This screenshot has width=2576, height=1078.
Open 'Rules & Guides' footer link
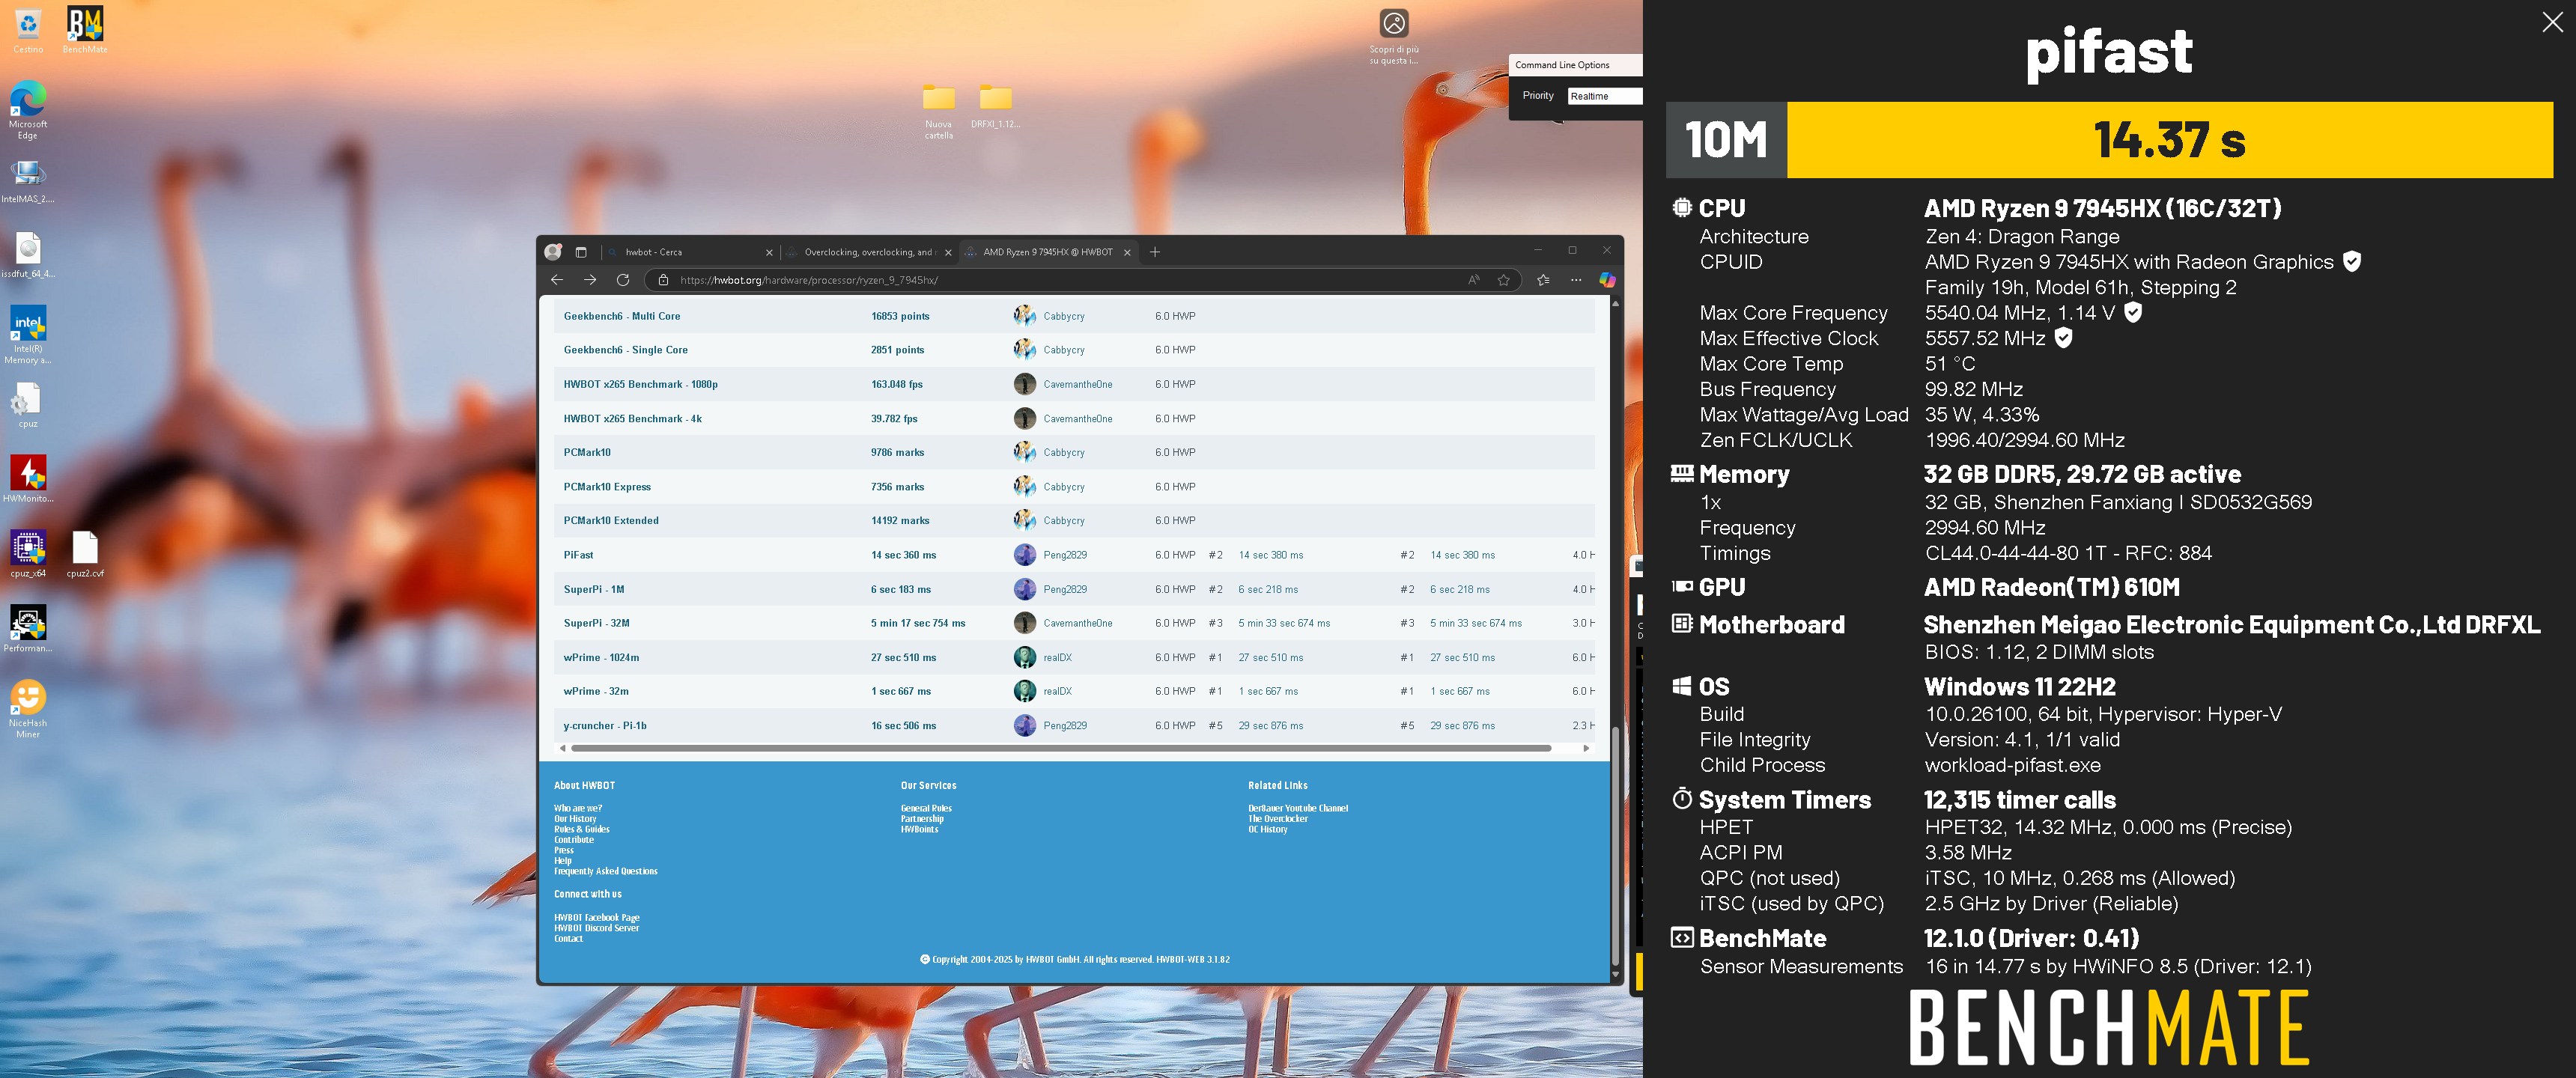[582, 829]
